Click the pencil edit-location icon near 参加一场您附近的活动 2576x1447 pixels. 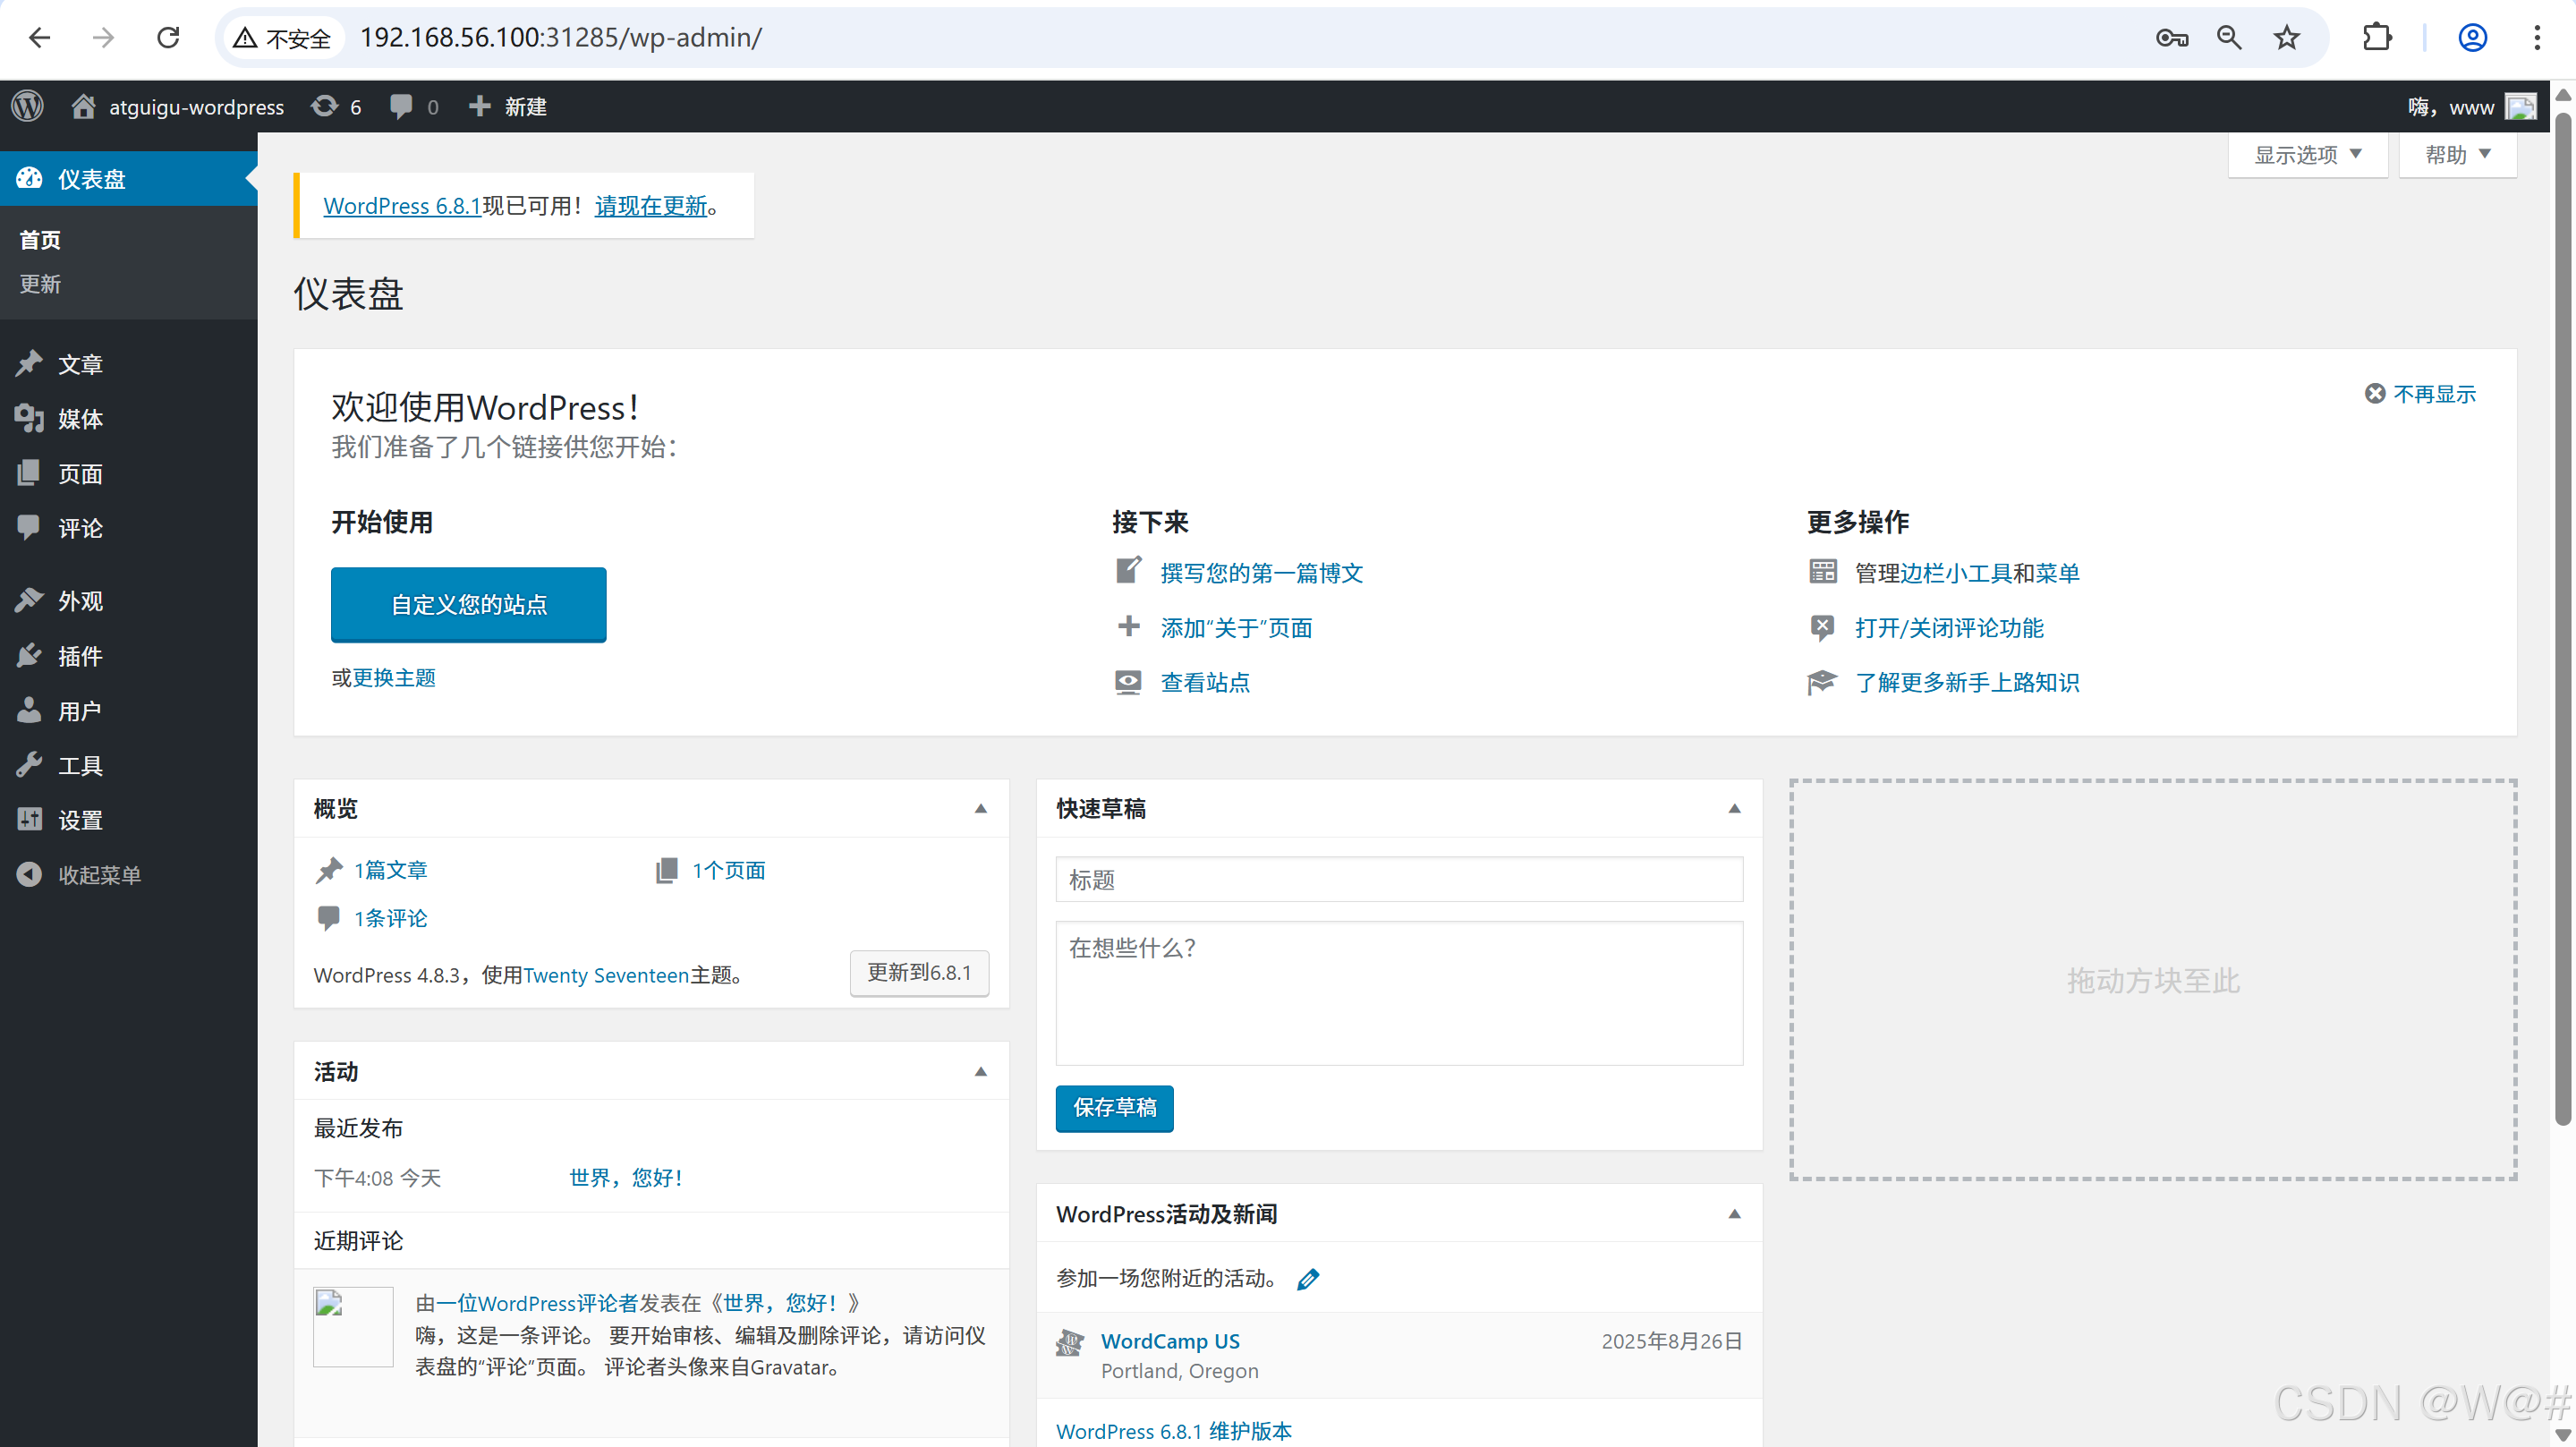pyautogui.click(x=1308, y=1278)
